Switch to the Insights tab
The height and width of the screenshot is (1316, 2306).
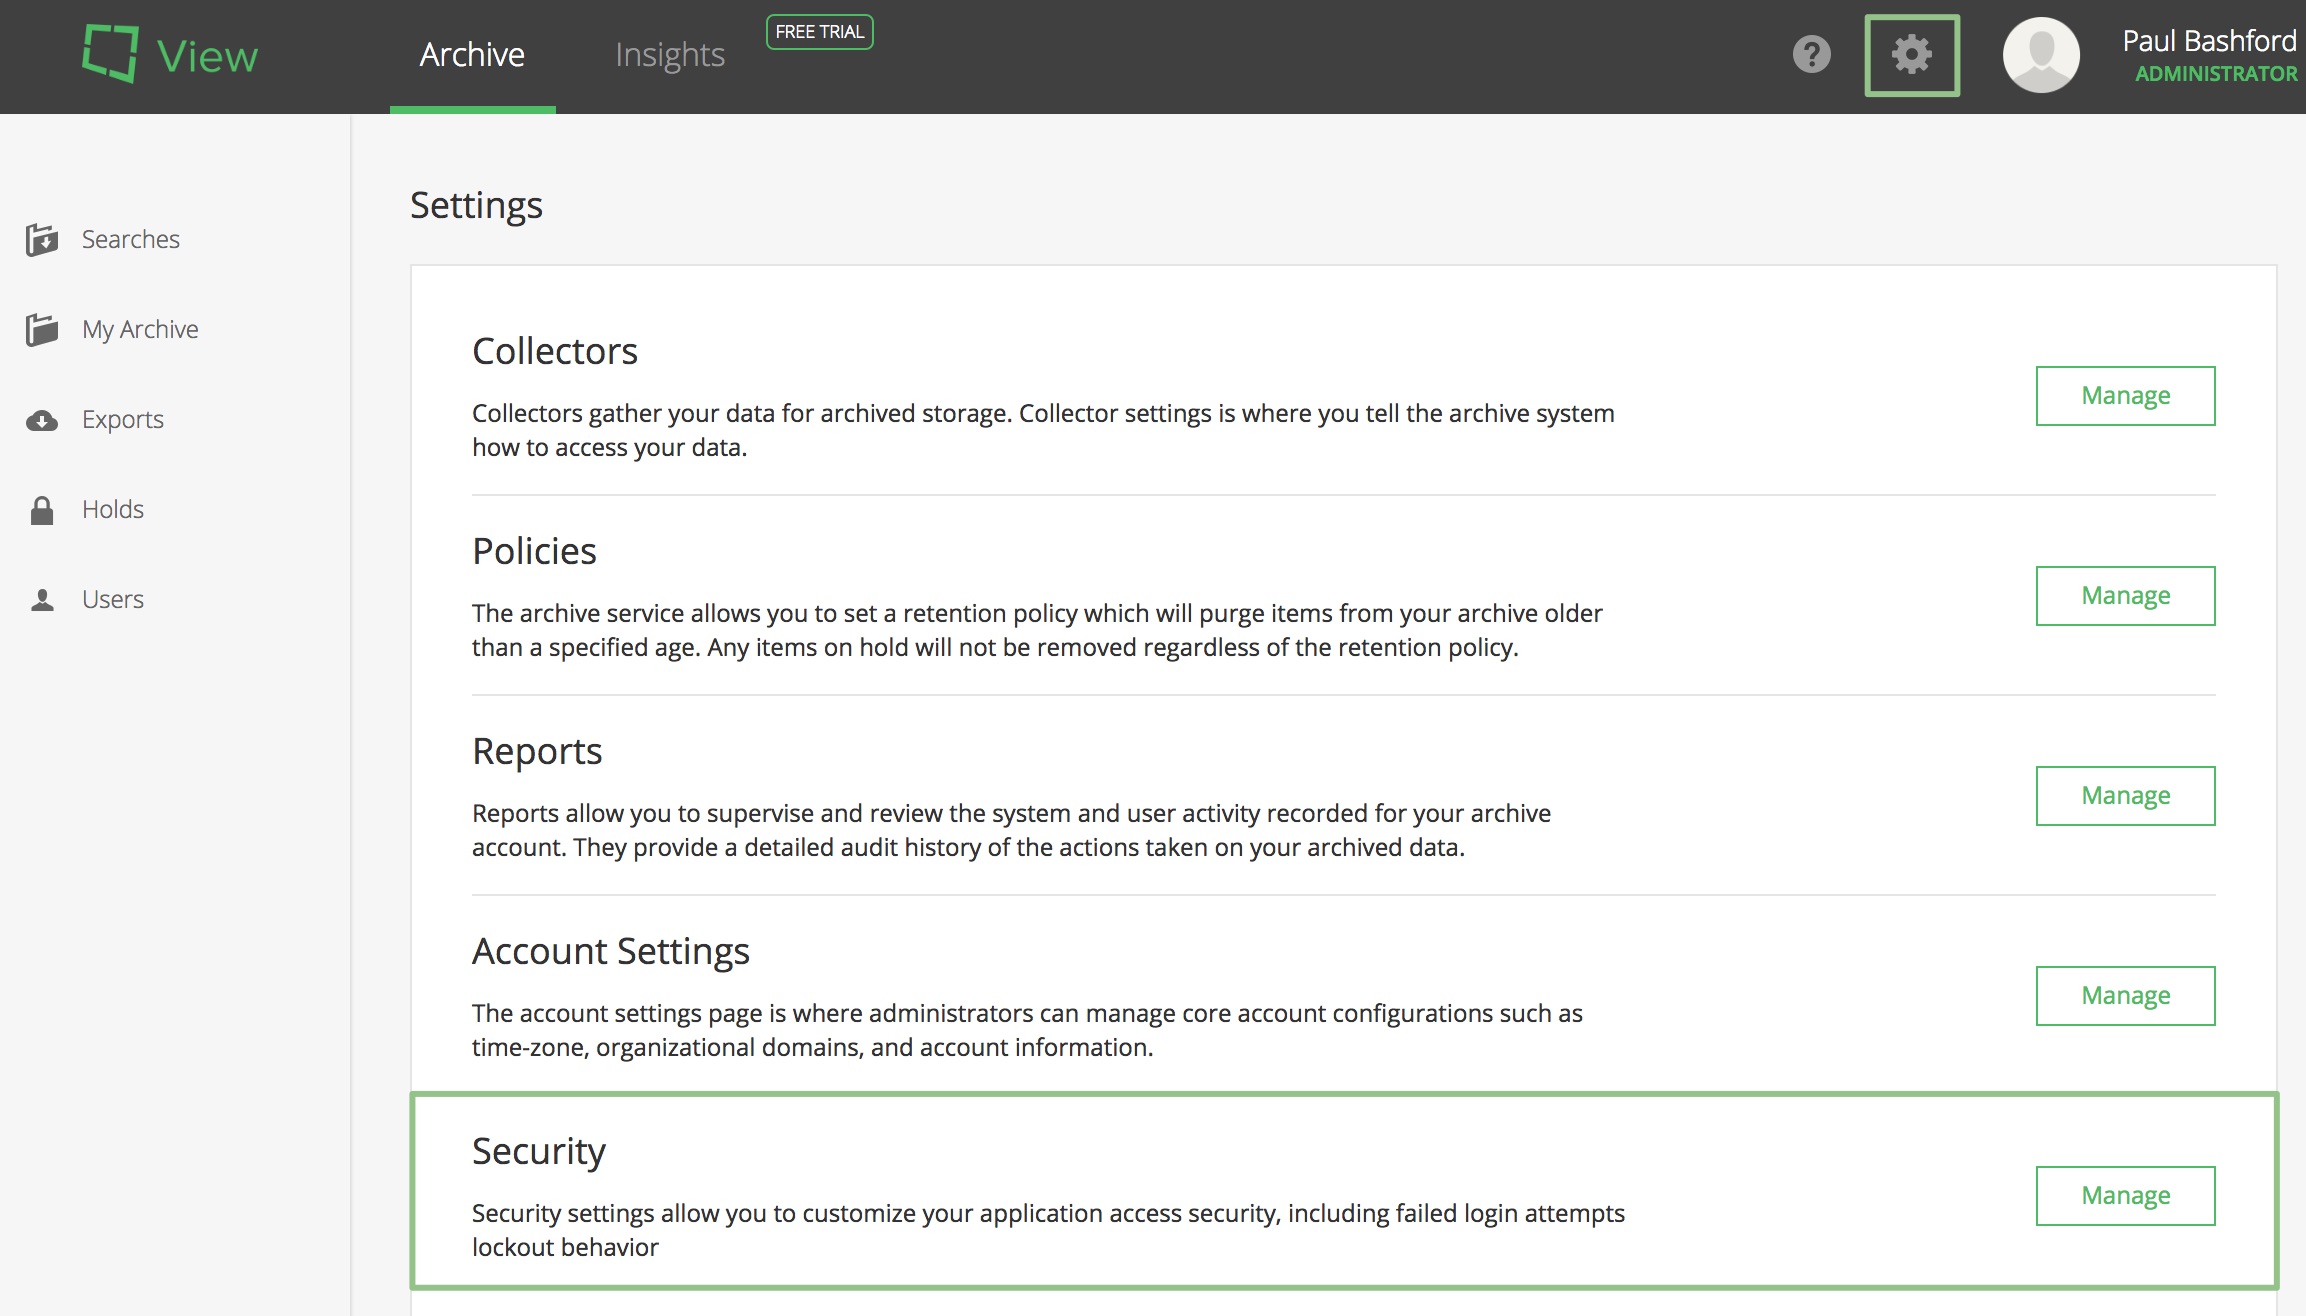[670, 55]
